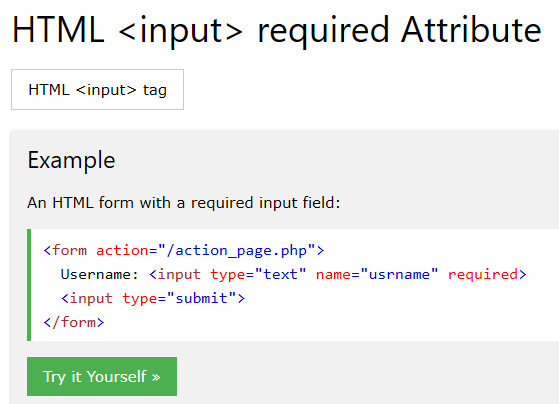This screenshot has height=404, width=559.
Task: Click the code line <form action="/action_page.php">
Action: [184, 251]
